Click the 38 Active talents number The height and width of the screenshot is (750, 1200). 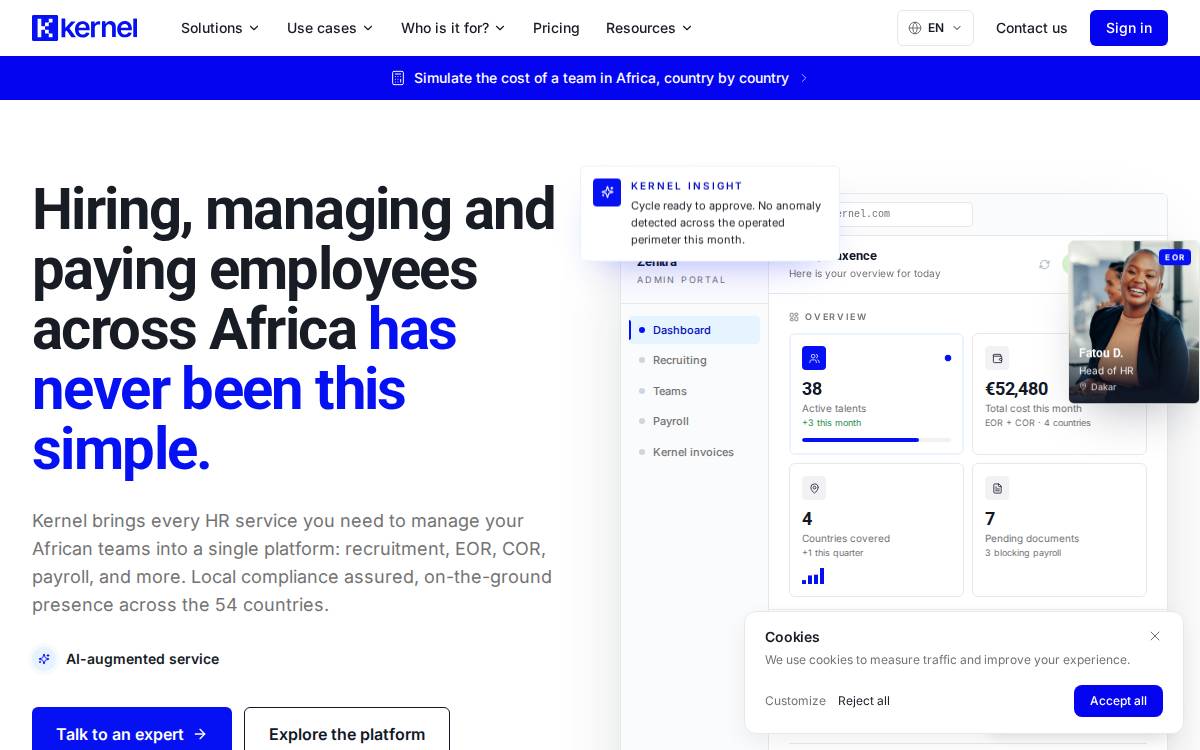812,389
